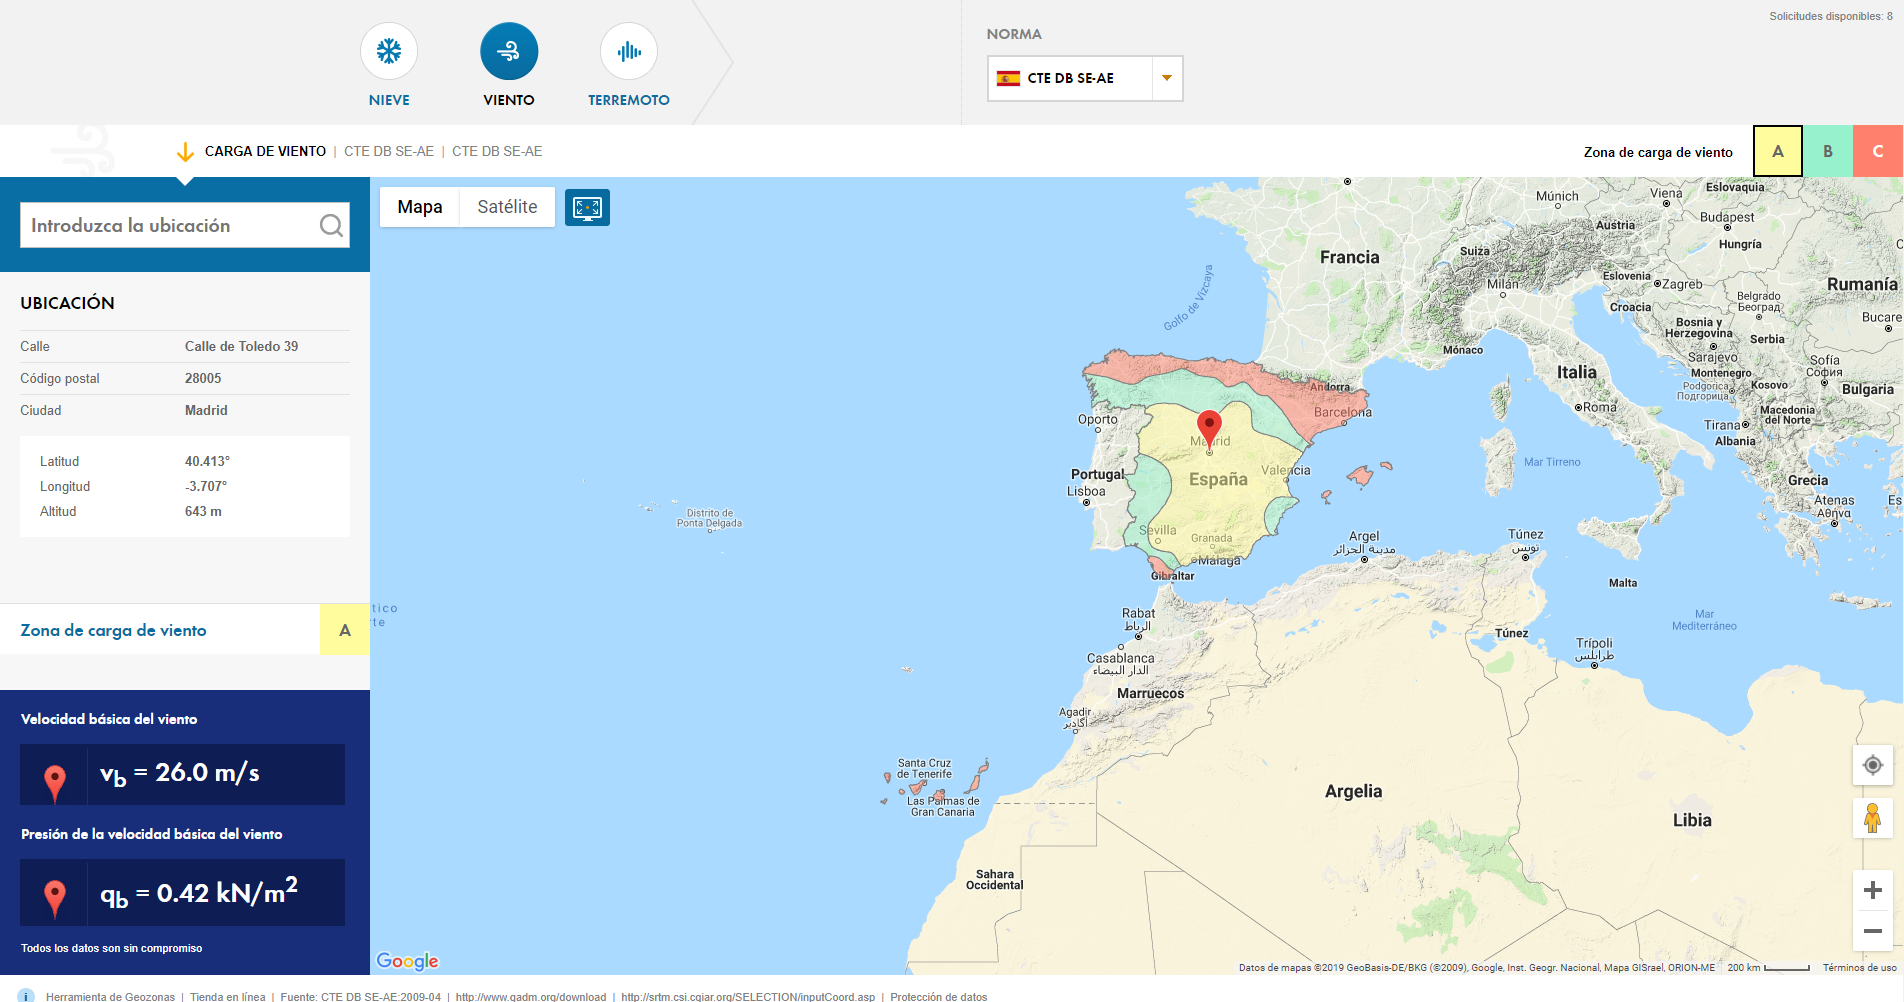The height and width of the screenshot is (1002, 1904).
Task: Switch to the Satélite view tab
Action: (506, 207)
